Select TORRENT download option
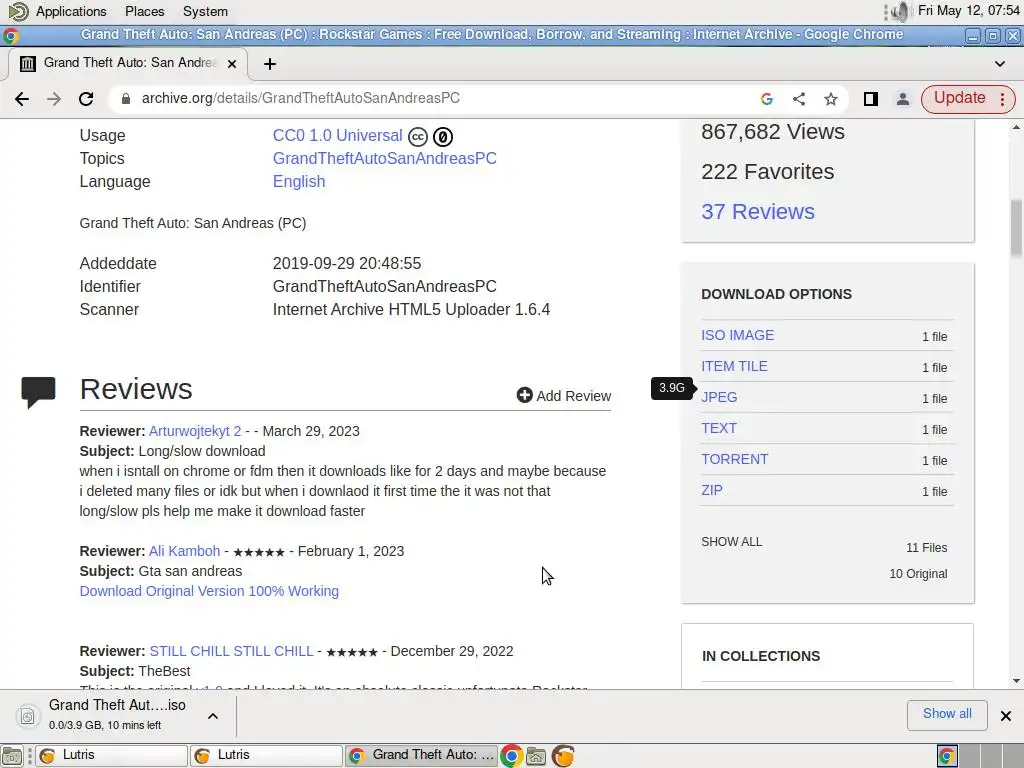The image size is (1024, 768). [735, 459]
